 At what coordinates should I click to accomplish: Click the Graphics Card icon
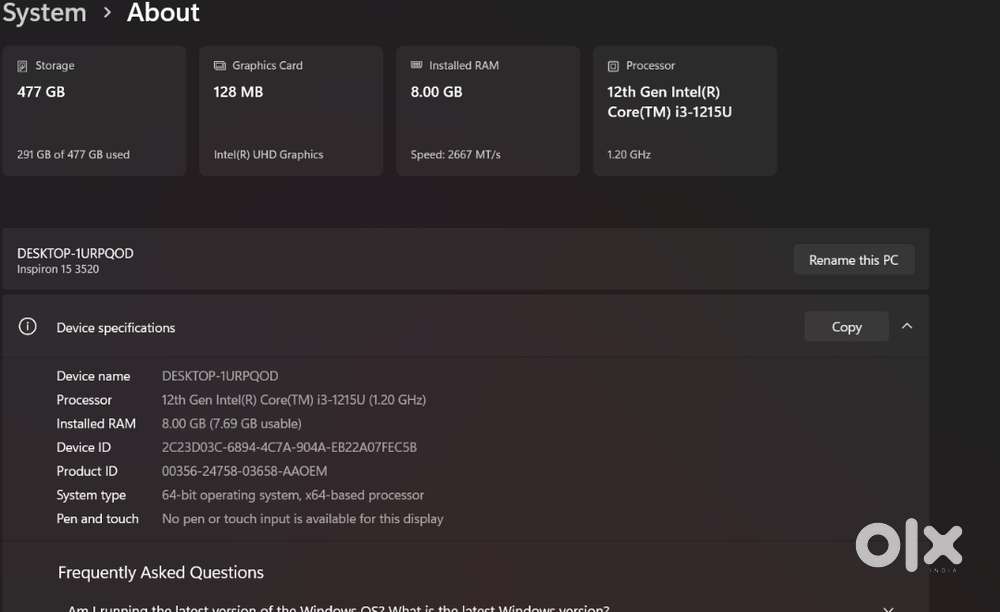coord(220,66)
